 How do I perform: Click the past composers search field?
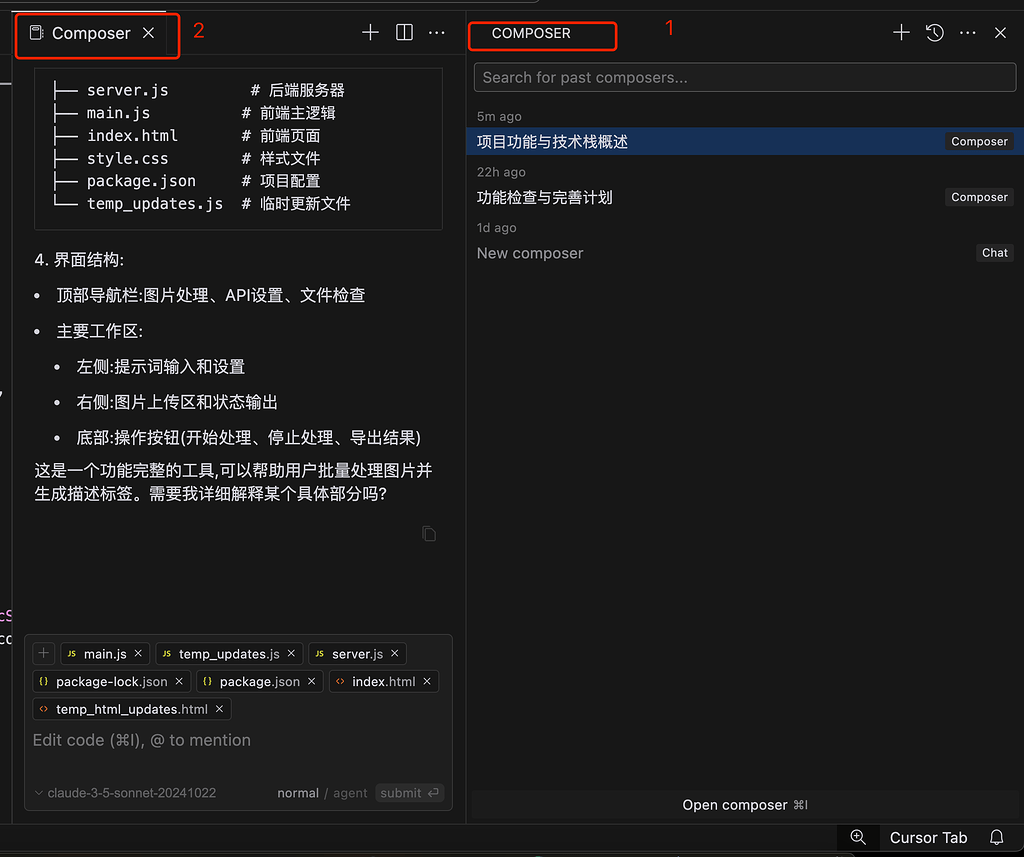pos(744,77)
